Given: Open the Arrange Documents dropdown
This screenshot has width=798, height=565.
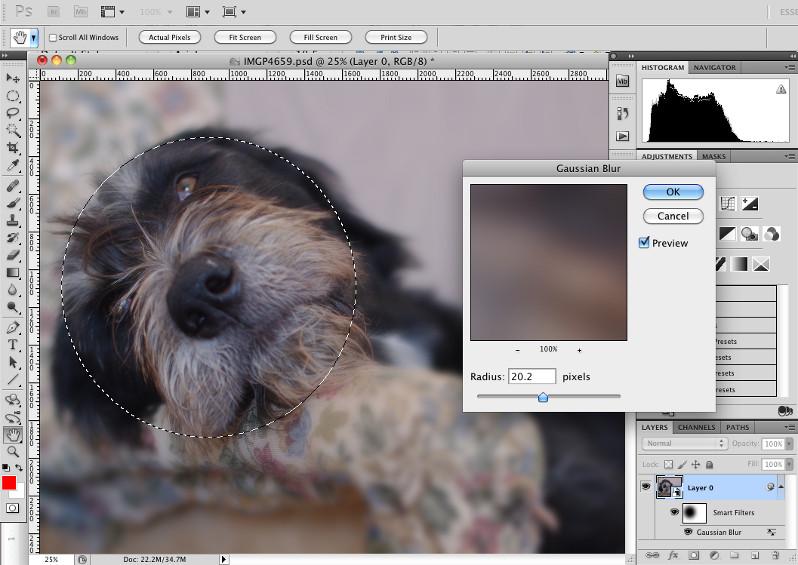Looking at the screenshot, I should click(197, 12).
